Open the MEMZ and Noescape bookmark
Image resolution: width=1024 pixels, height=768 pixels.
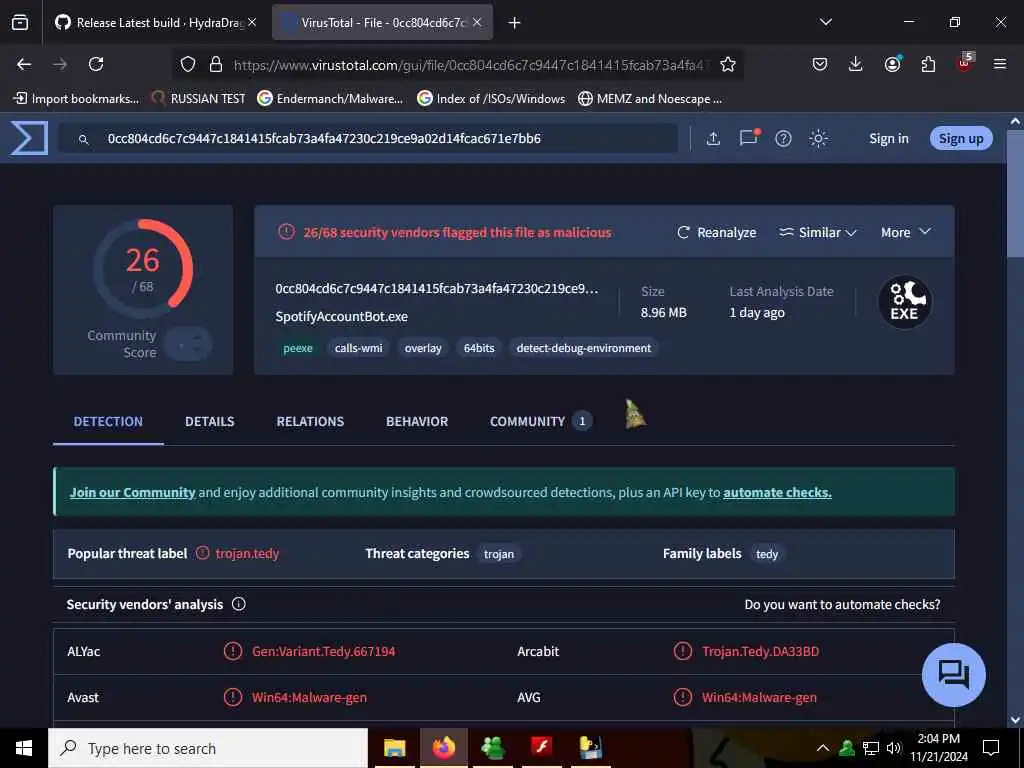click(650, 99)
